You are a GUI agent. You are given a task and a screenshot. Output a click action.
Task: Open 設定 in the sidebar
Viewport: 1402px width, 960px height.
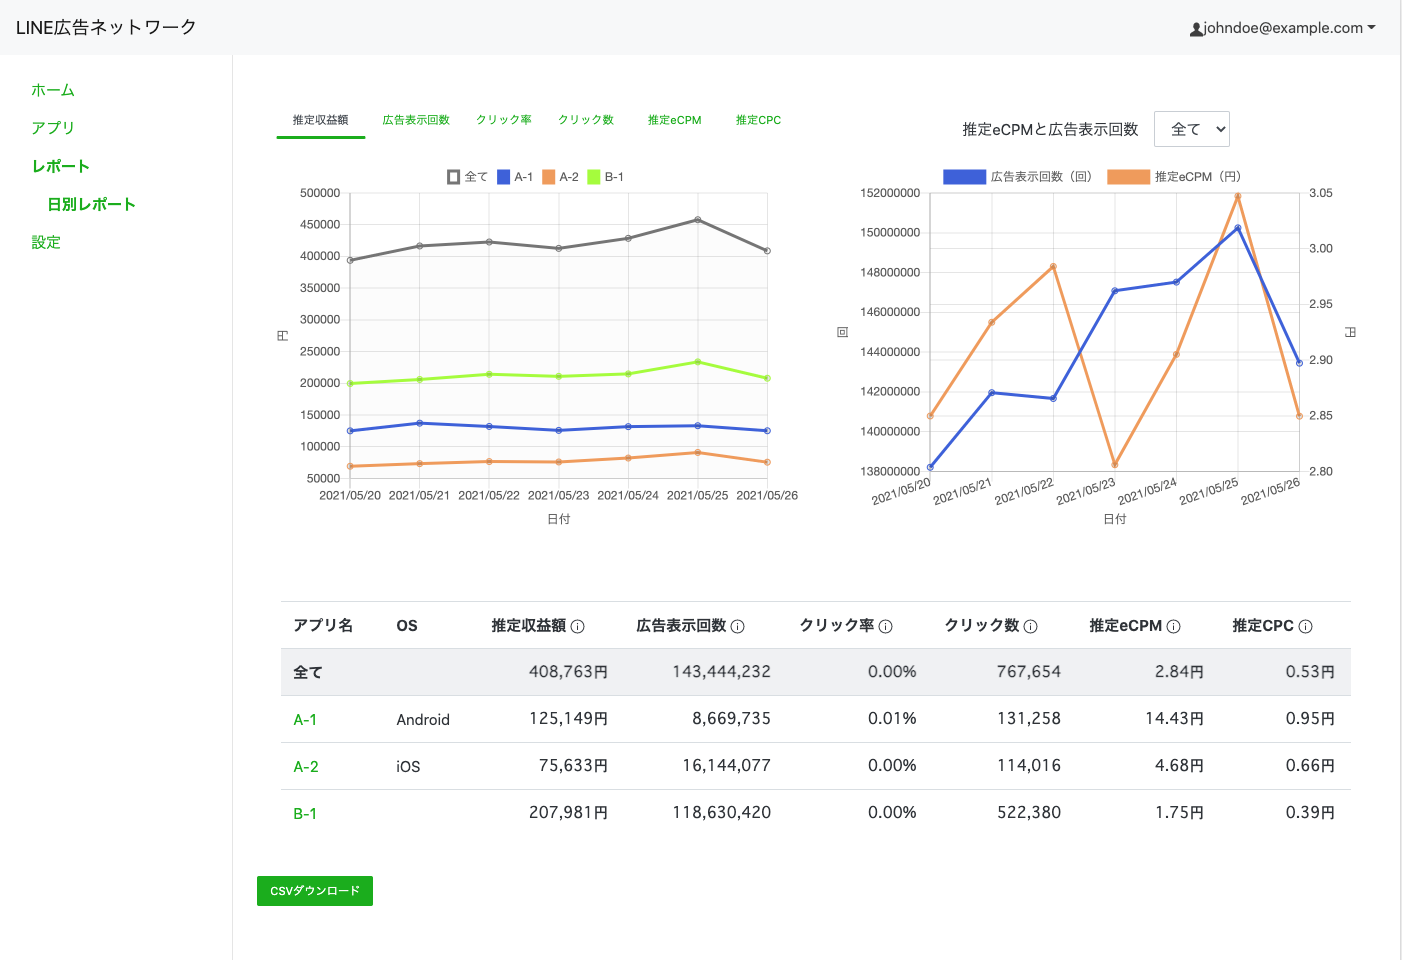pyautogui.click(x=46, y=242)
